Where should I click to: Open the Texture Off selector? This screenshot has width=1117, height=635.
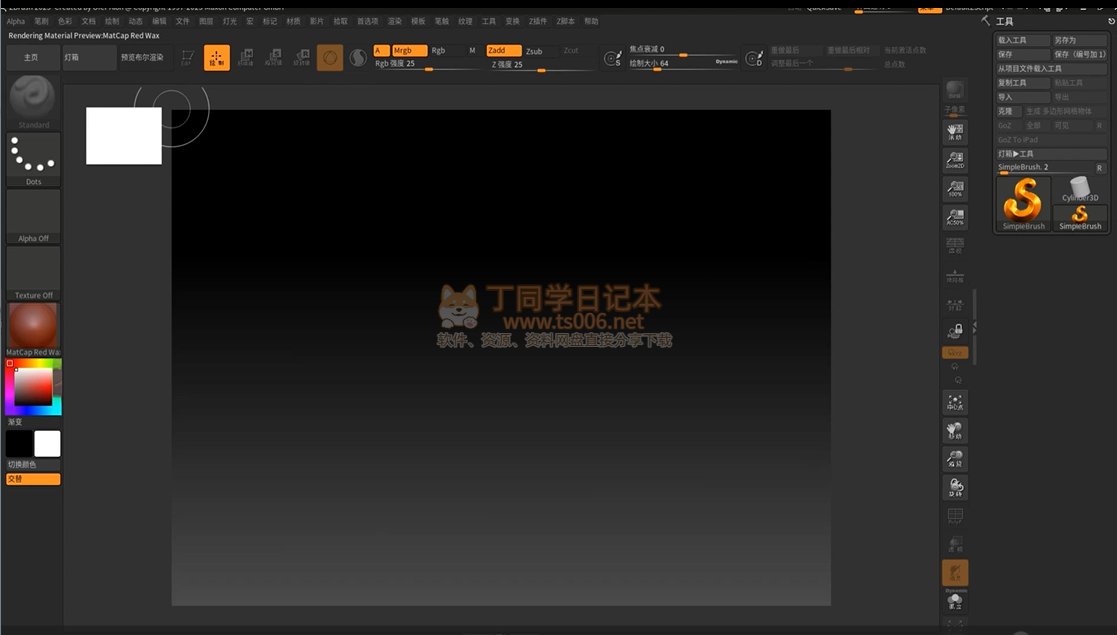[x=33, y=271]
